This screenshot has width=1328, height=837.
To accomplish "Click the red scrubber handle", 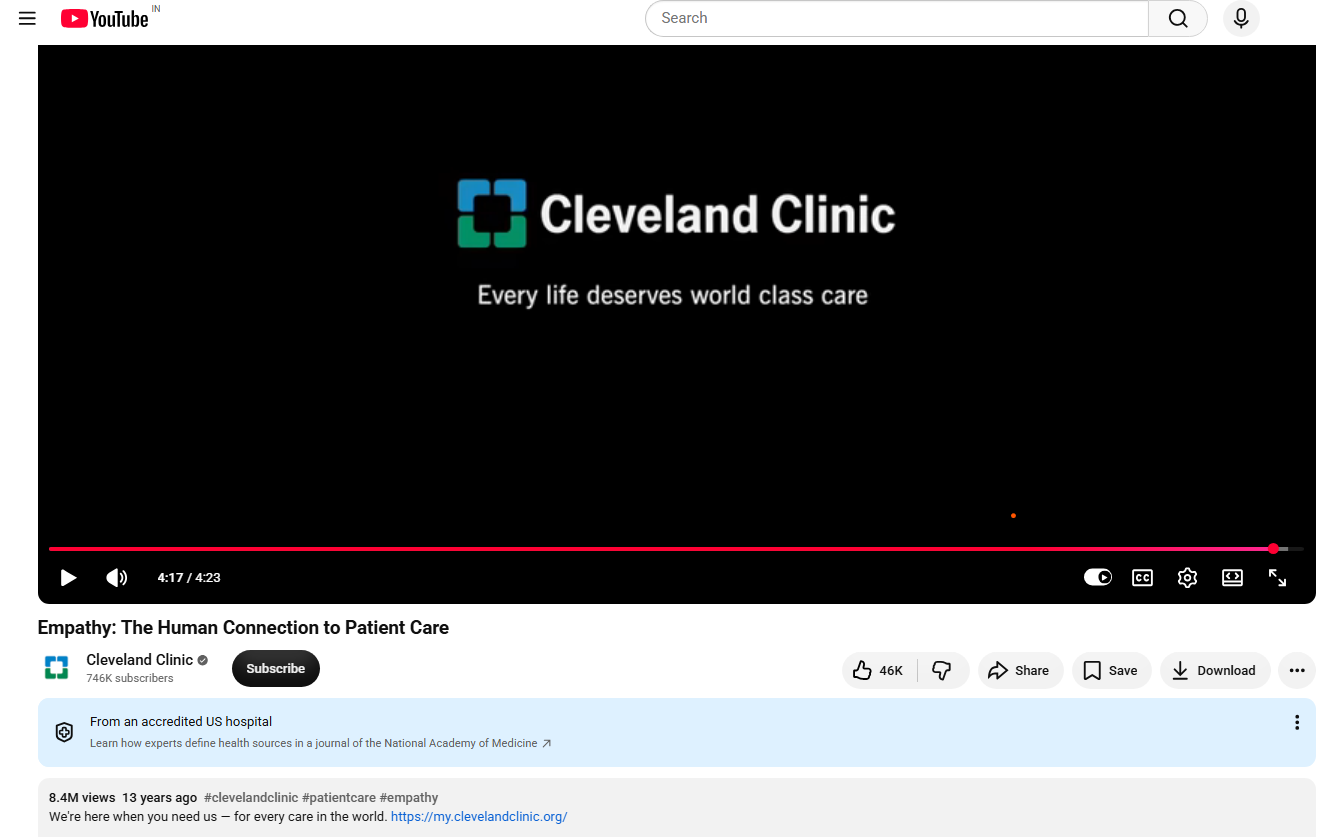I will coord(1273,549).
